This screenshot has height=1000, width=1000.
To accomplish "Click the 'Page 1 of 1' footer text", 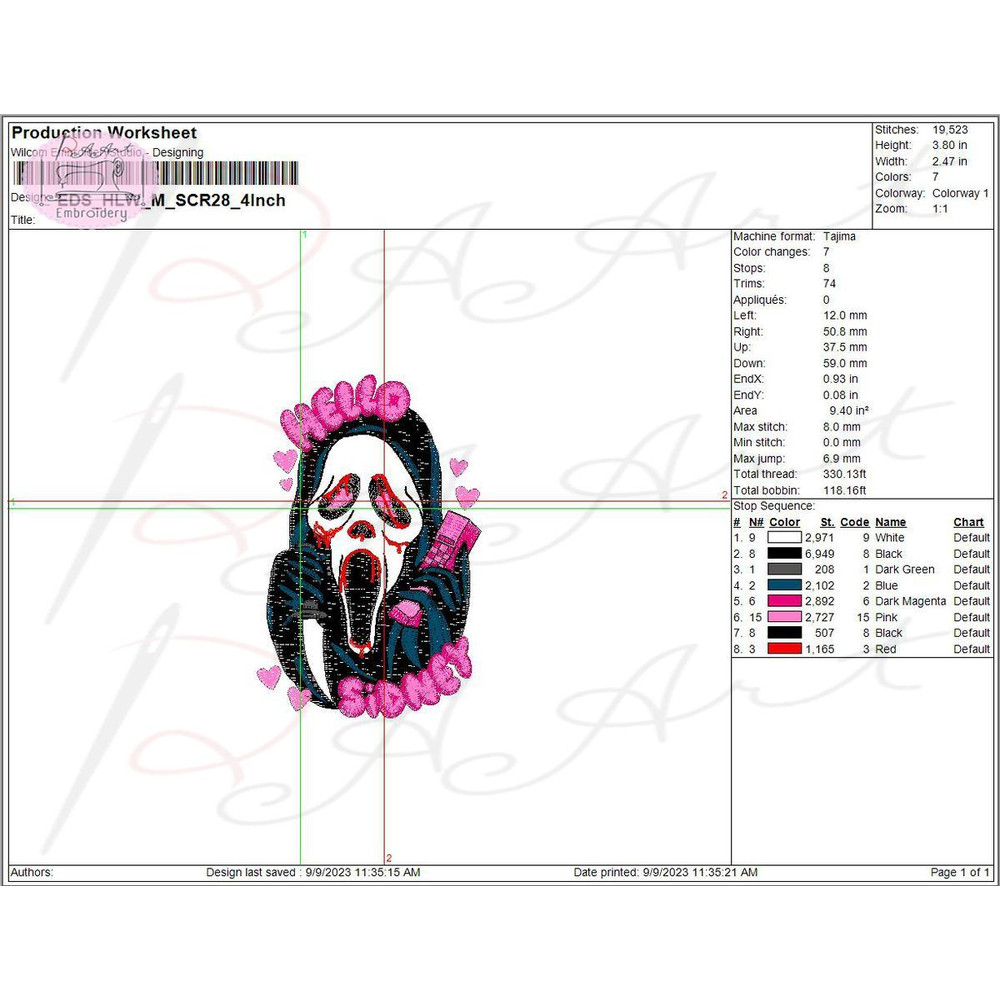I will pyautogui.click(x=959, y=873).
